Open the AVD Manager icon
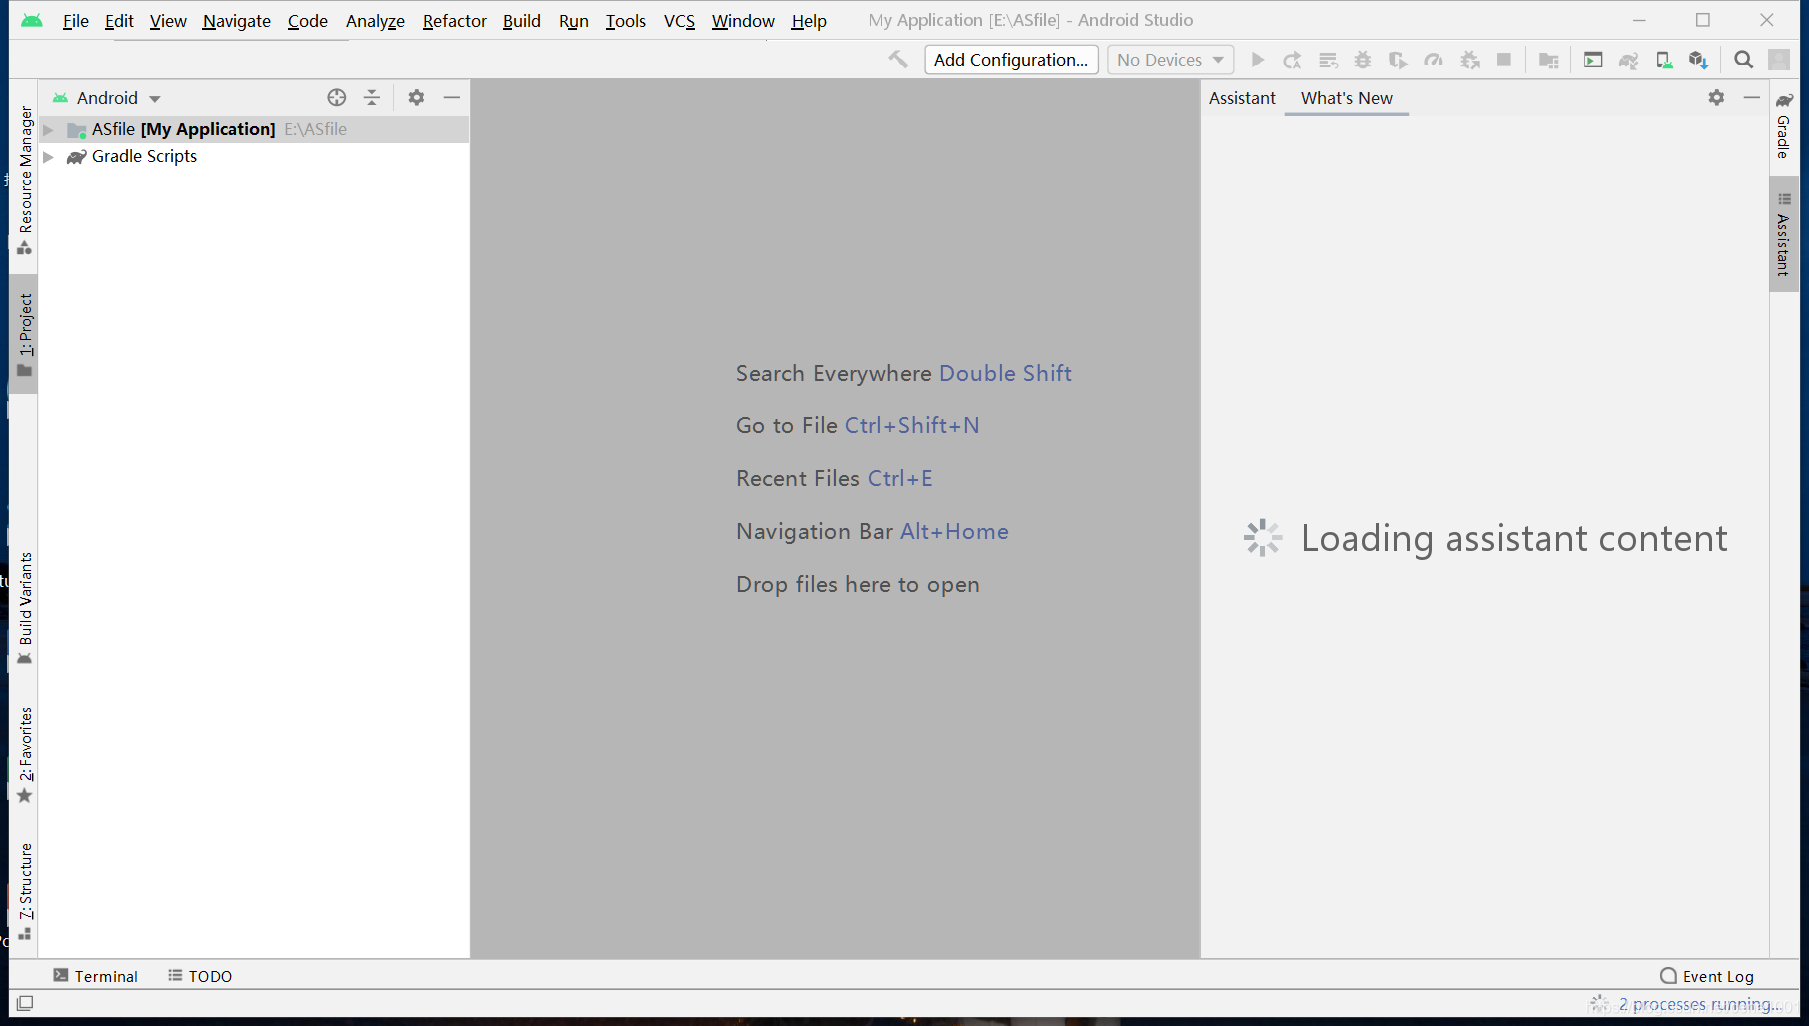The width and height of the screenshot is (1809, 1026). (x=1664, y=60)
